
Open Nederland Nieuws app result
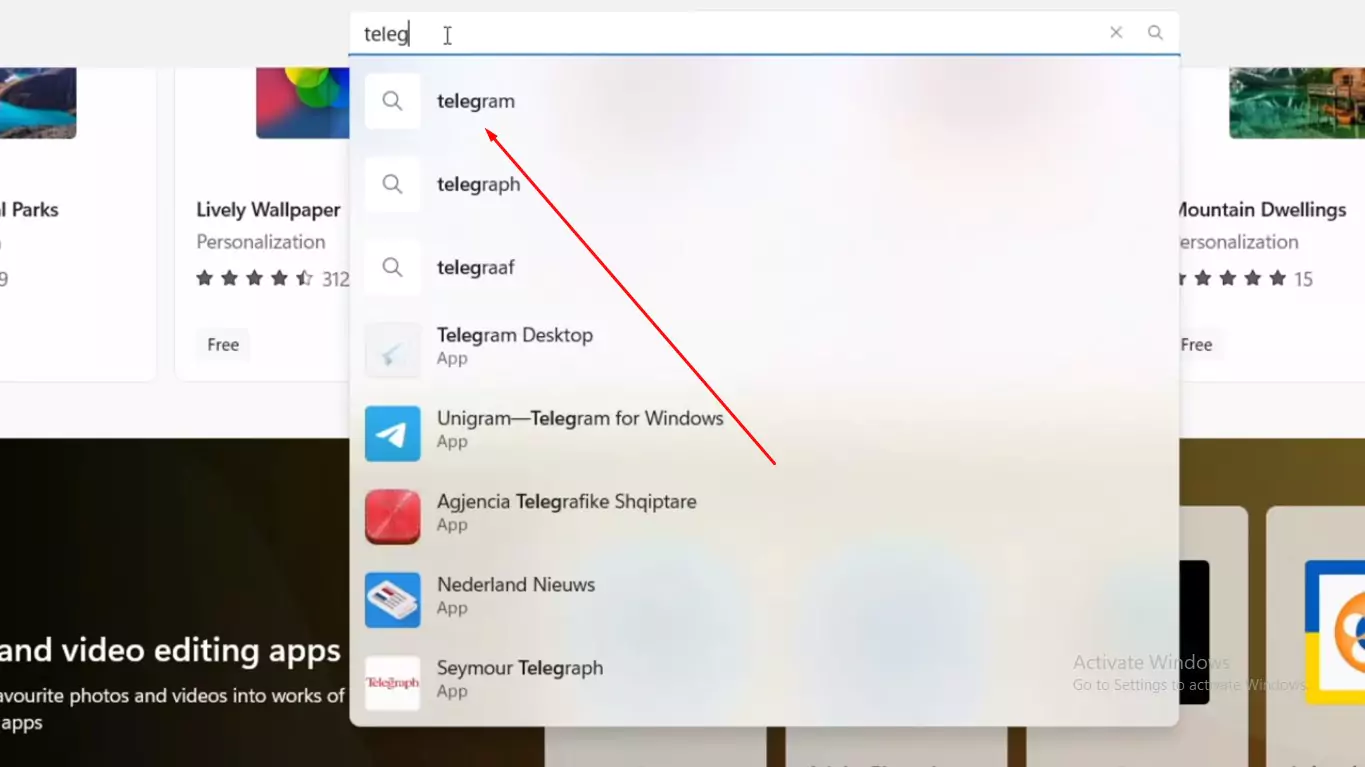coord(764,599)
